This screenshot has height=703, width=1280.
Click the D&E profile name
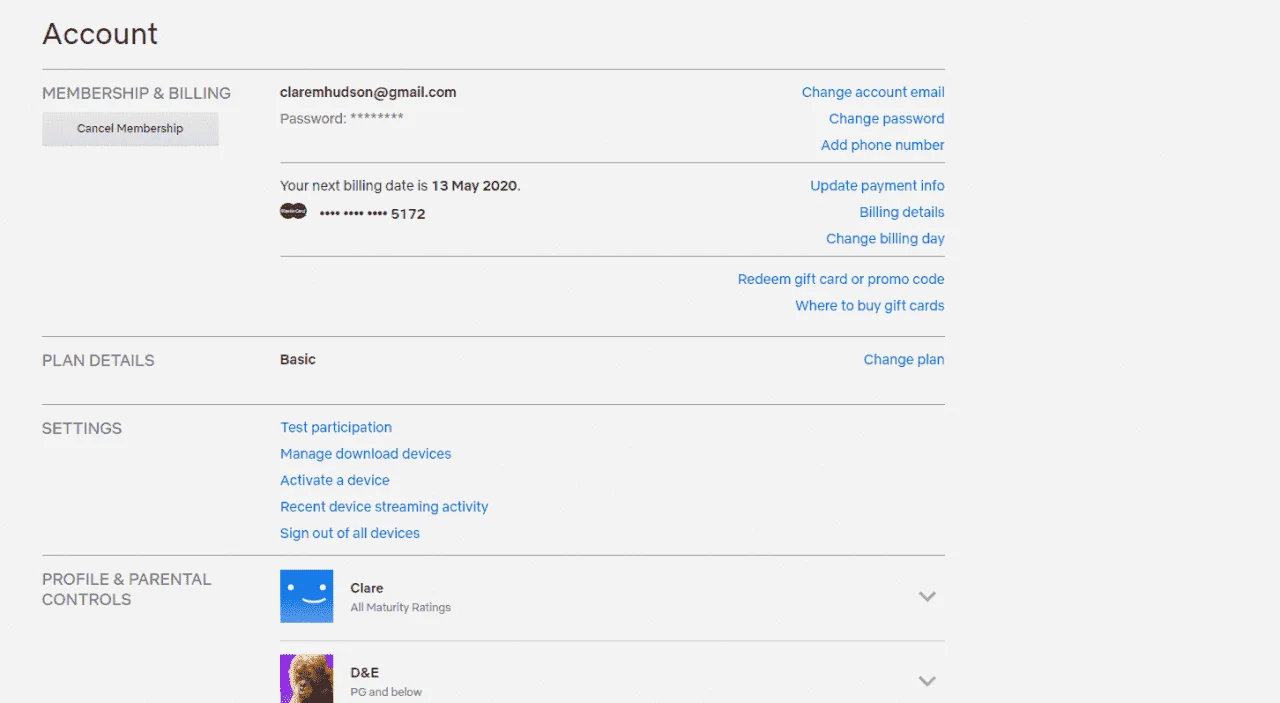365,673
